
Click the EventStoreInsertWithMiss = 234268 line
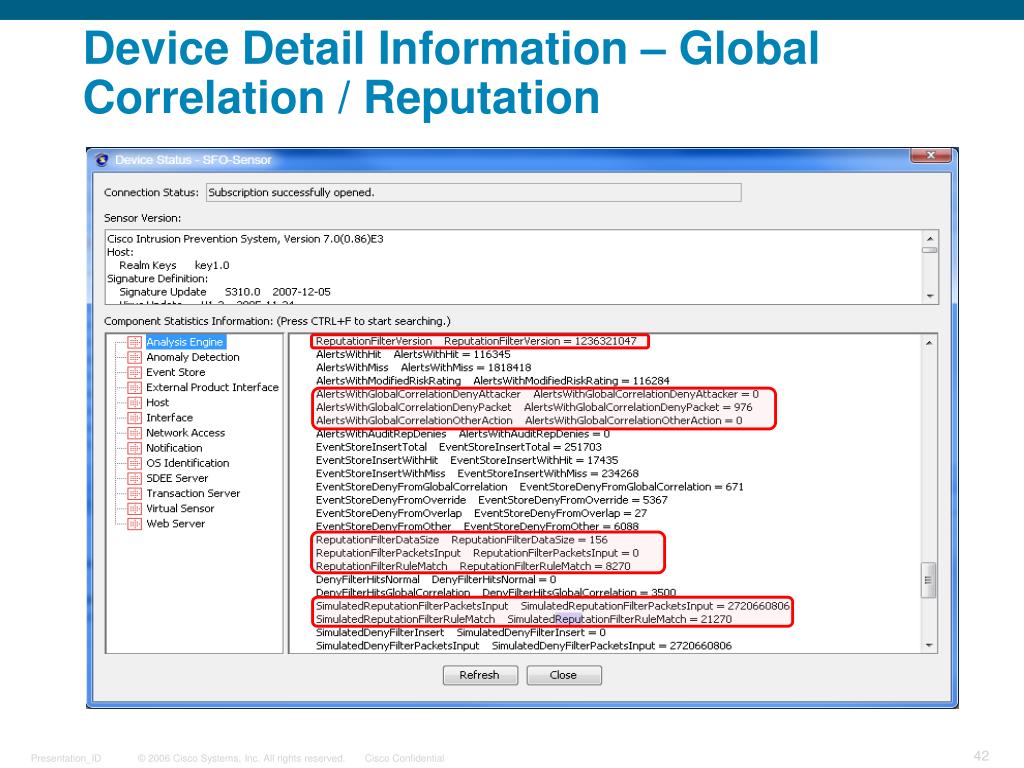click(477, 473)
